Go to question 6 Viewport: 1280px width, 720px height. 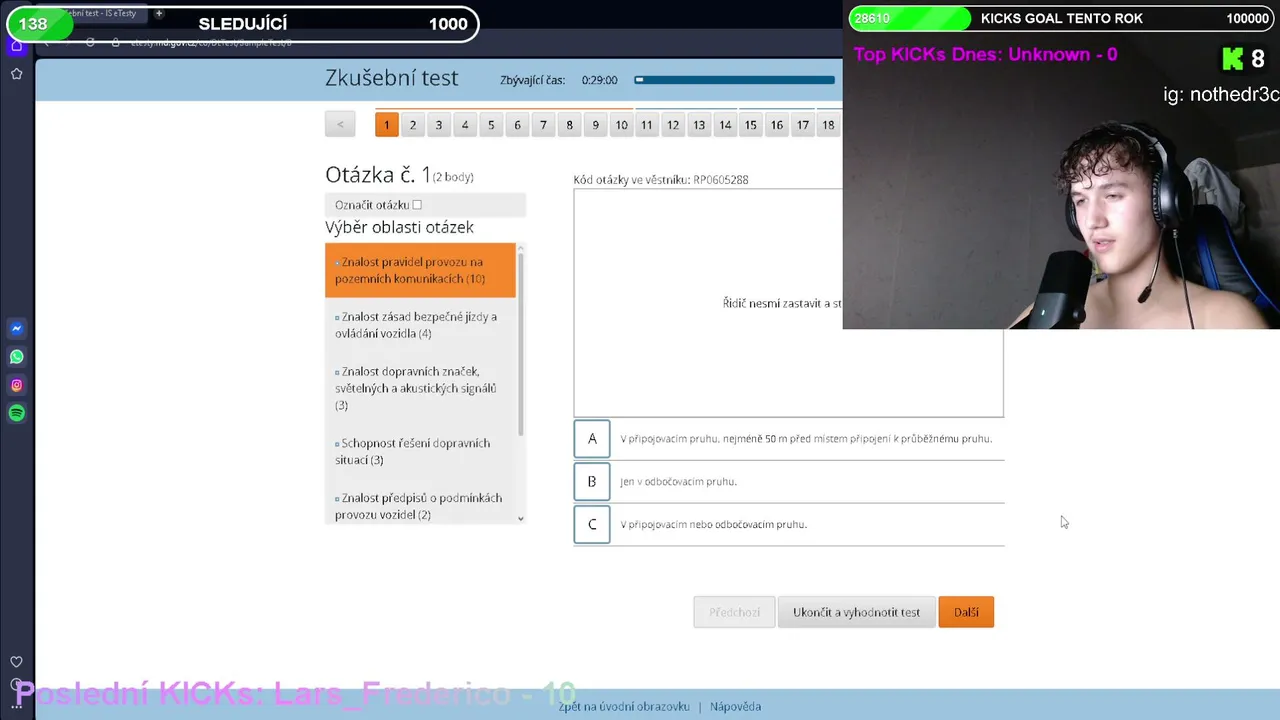pyautogui.click(x=517, y=125)
